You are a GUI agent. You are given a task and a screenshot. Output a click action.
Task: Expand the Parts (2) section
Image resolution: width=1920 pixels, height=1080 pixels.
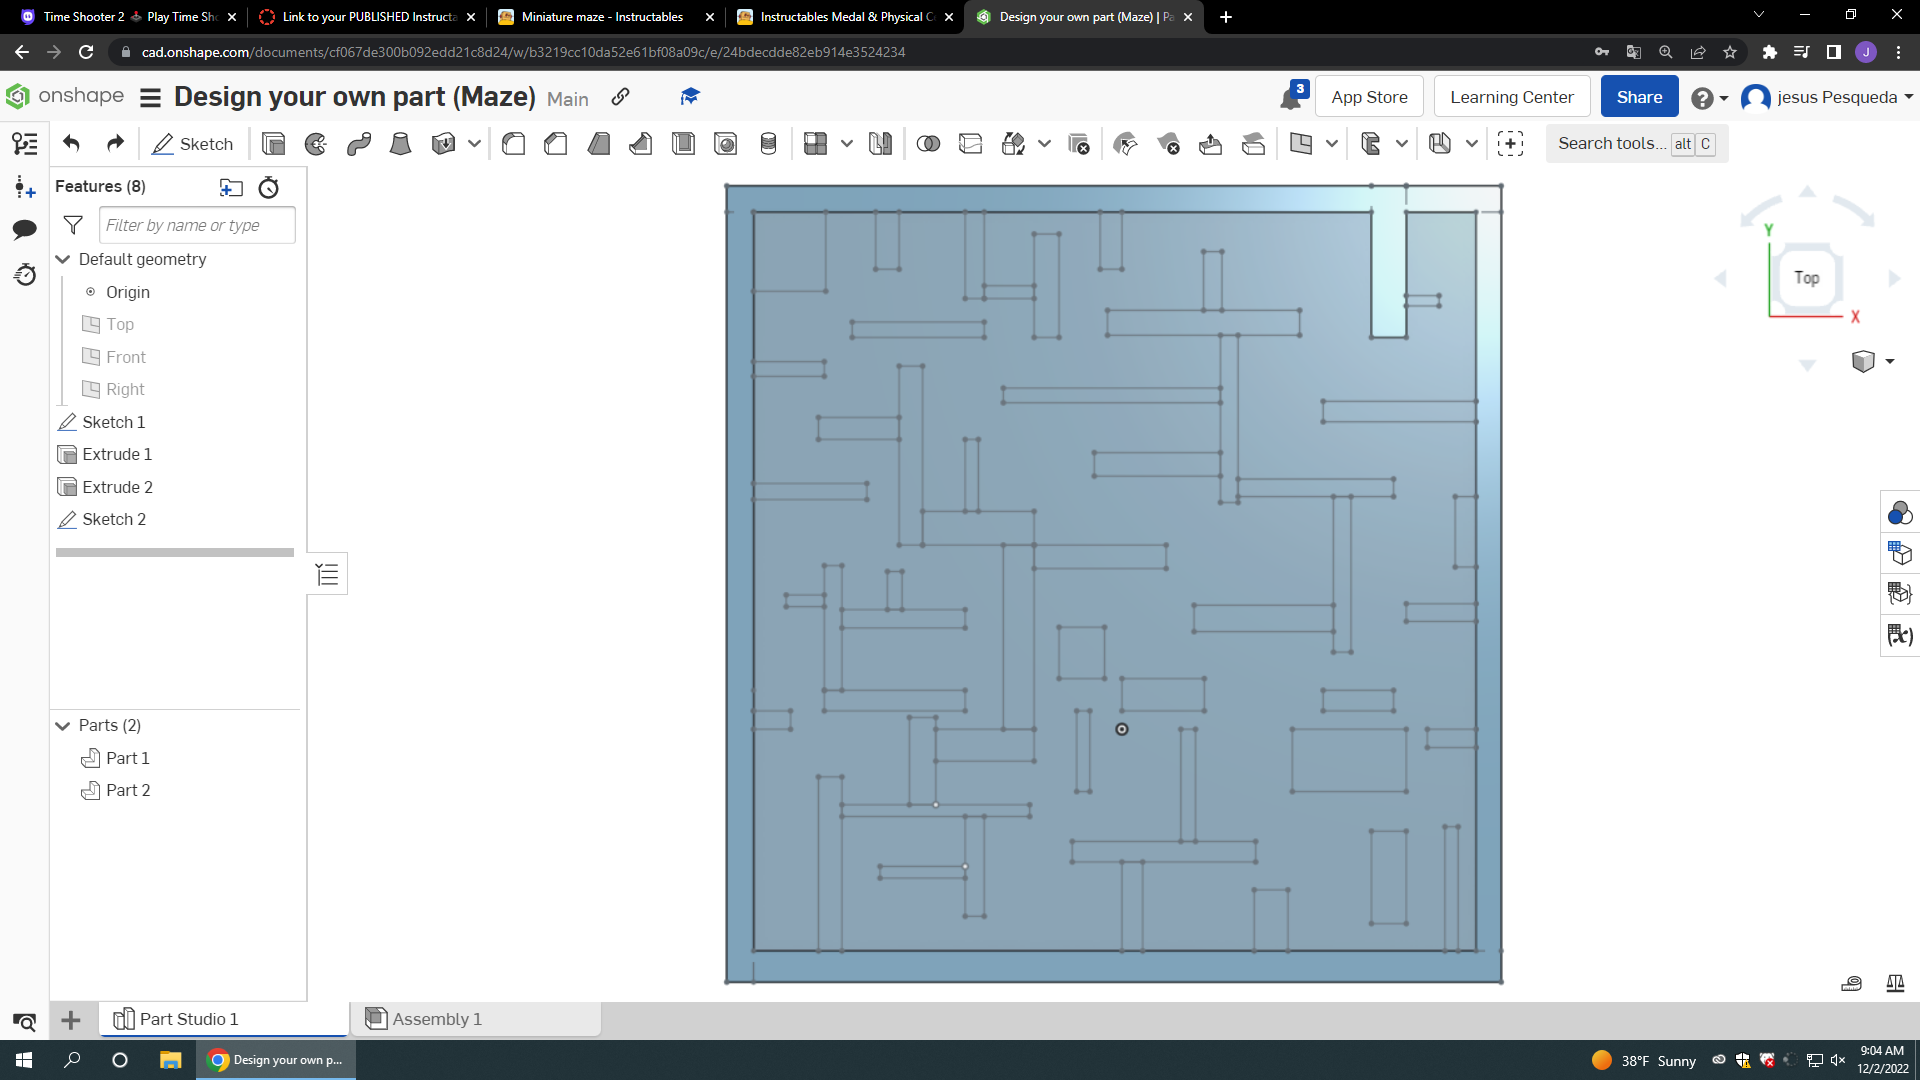[62, 724]
